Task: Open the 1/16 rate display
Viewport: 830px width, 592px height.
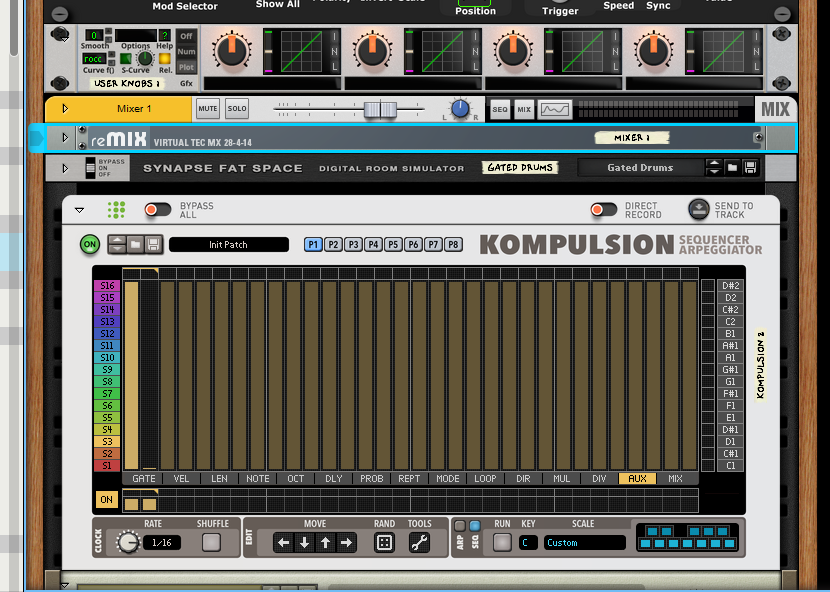Action: click(x=161, y=543)
